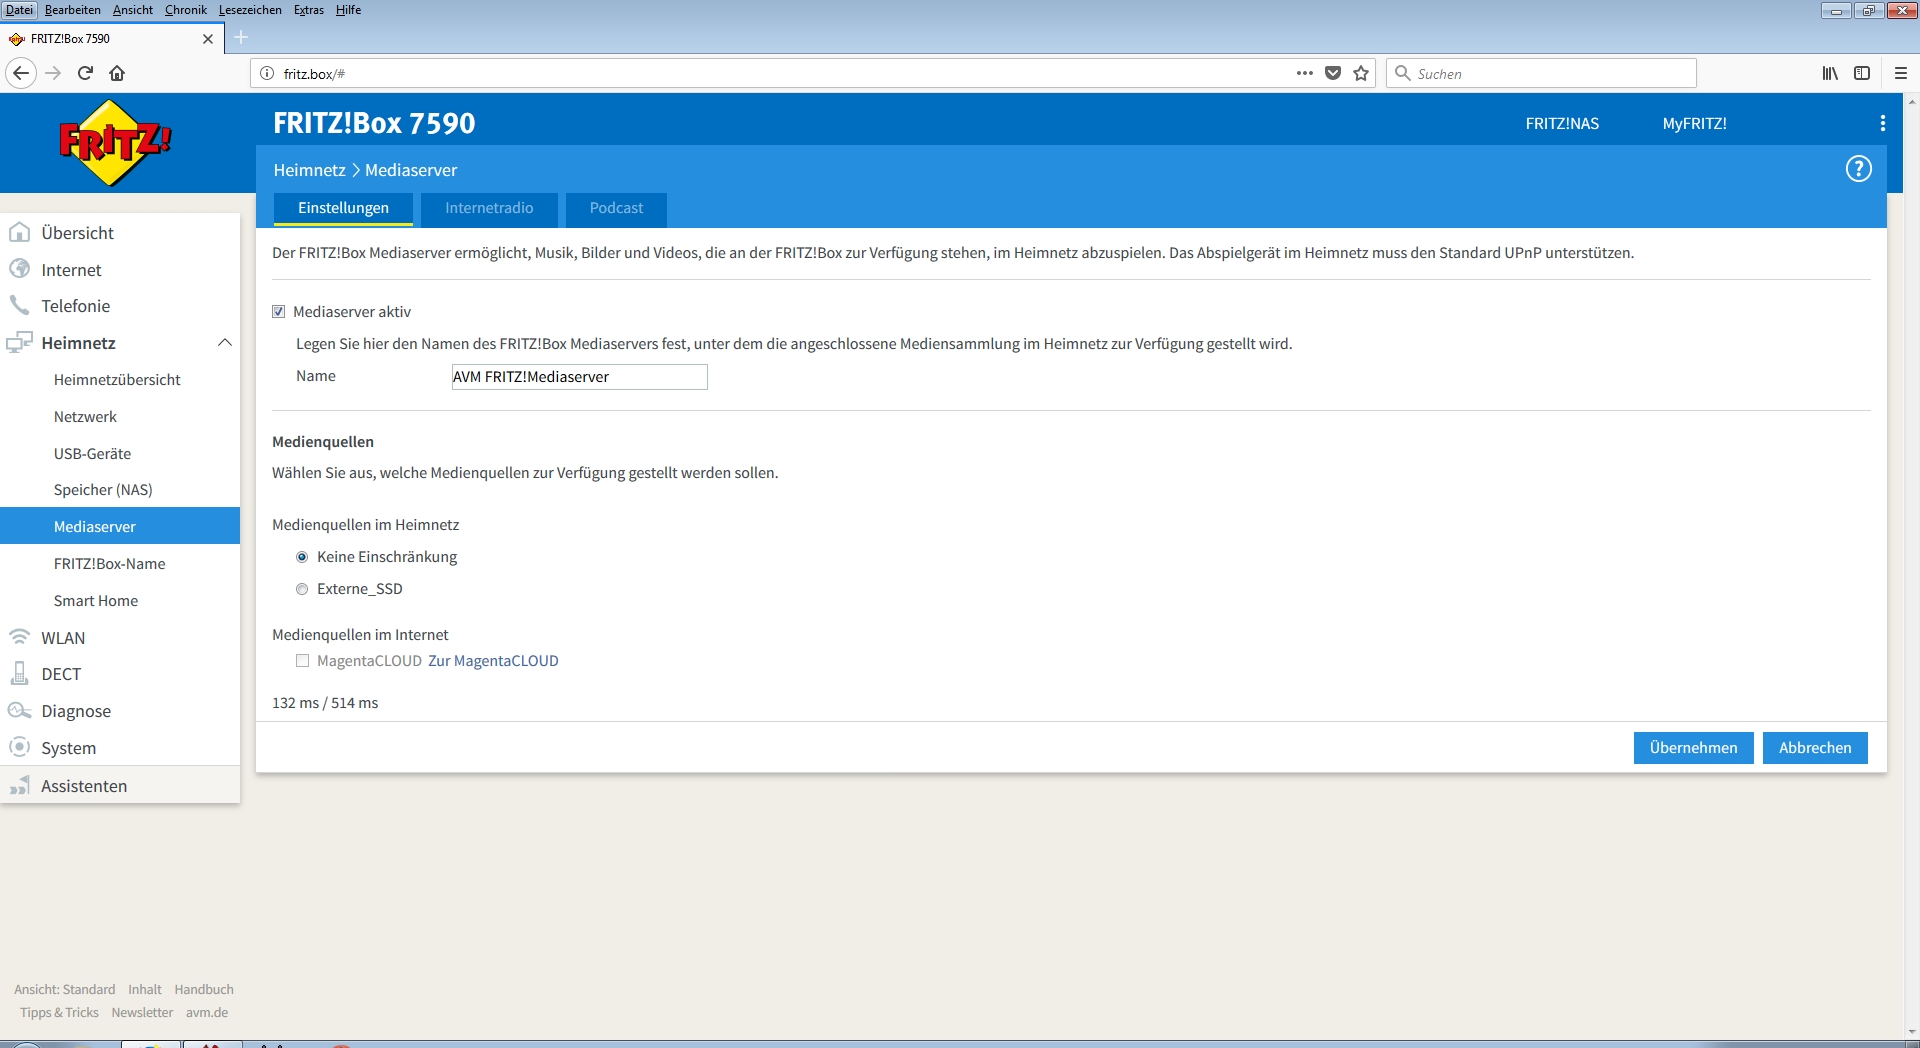Open the Chronik menu

tap(186, 10)
